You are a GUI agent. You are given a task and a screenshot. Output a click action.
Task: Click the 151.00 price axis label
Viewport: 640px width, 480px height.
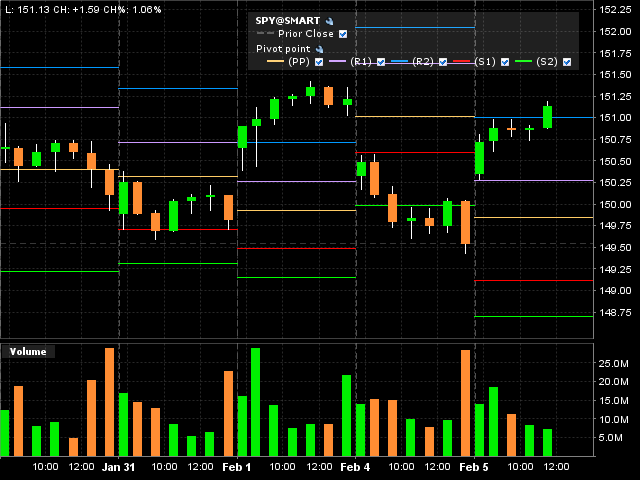(x=616, y=118)
